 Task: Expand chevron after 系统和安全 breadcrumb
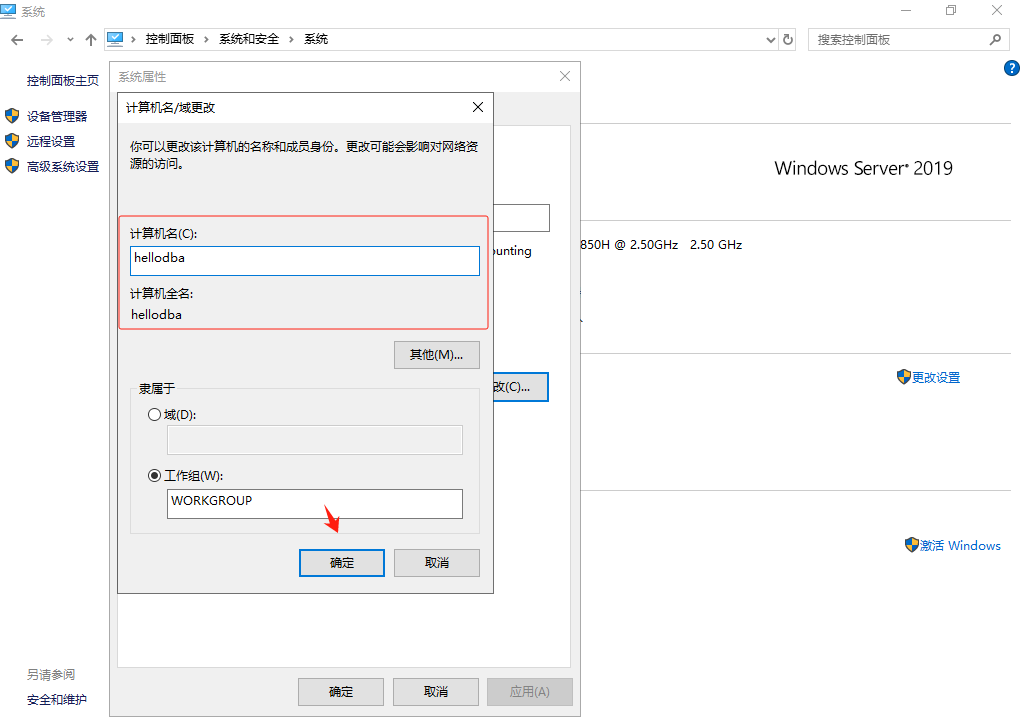pyautogui.click(x=291, y=40)
